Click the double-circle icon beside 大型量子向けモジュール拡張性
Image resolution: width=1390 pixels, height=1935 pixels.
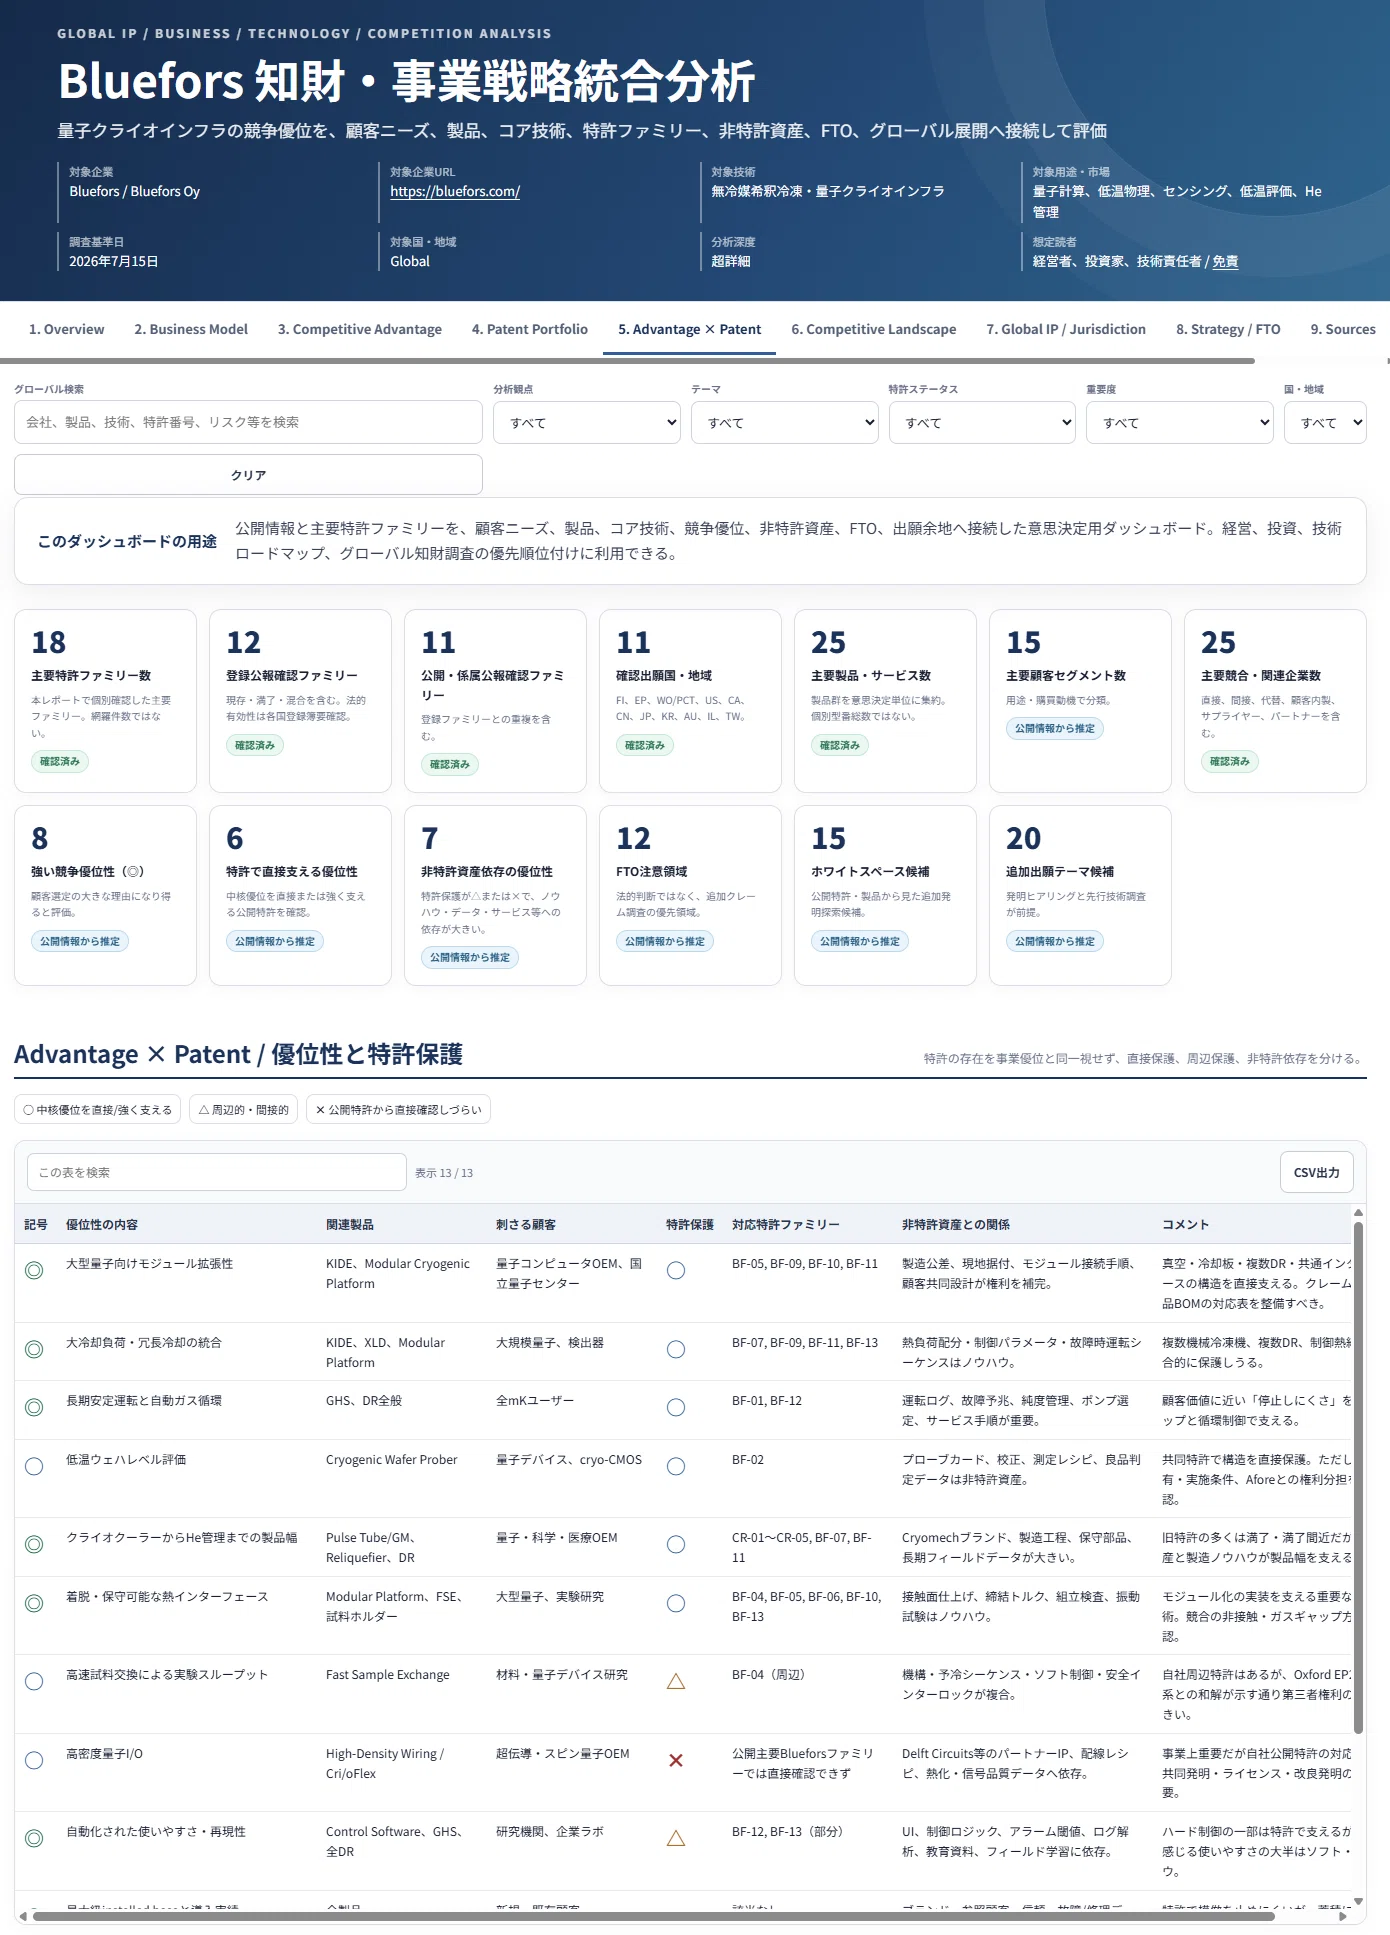click(x=34, y=1270)
